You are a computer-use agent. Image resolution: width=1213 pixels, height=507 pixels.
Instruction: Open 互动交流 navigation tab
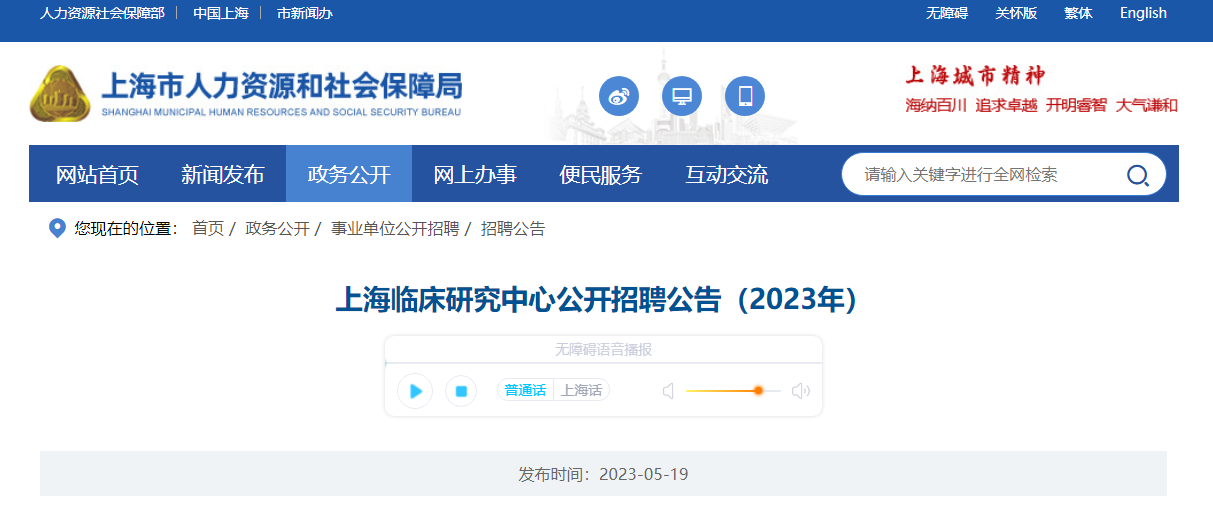[727, 174]
